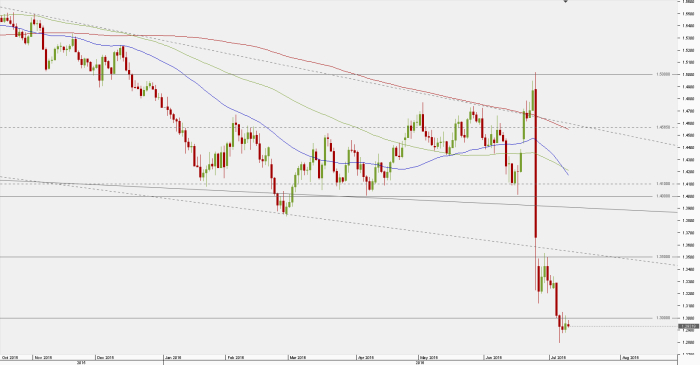This screenshot has width=700, height=365.
Task: Click the May 2016 time axis label
Action: click(x=429, y=357)
